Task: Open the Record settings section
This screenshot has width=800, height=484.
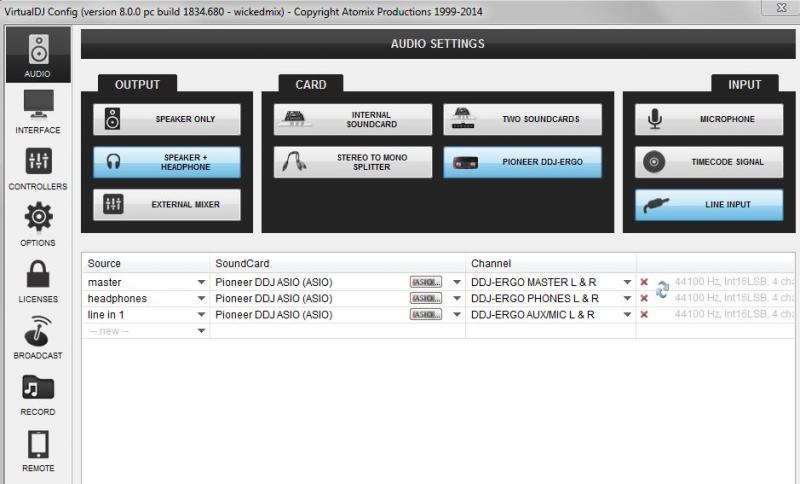Action: click(x=38, y=394)
